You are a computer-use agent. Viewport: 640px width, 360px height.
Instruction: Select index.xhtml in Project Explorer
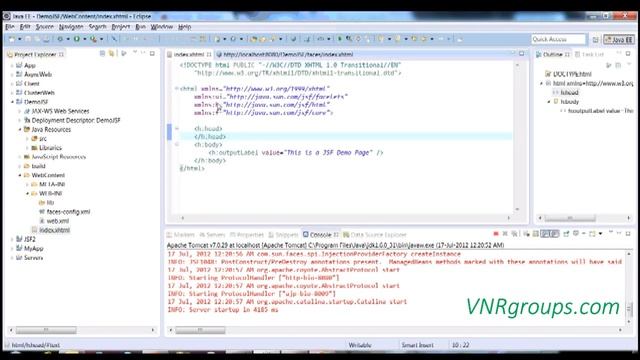(x=51, y=230)
